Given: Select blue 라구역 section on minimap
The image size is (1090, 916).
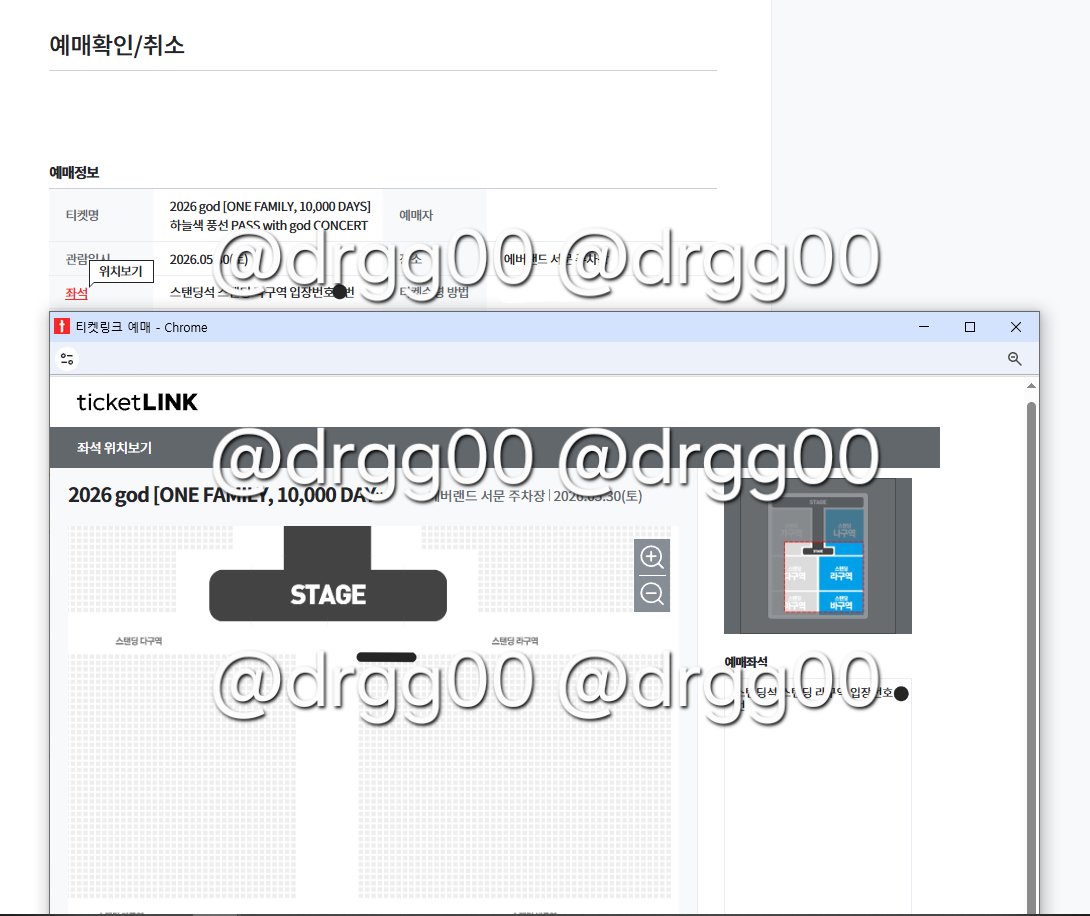Looking at the screenshot, I should click(841, 573).
